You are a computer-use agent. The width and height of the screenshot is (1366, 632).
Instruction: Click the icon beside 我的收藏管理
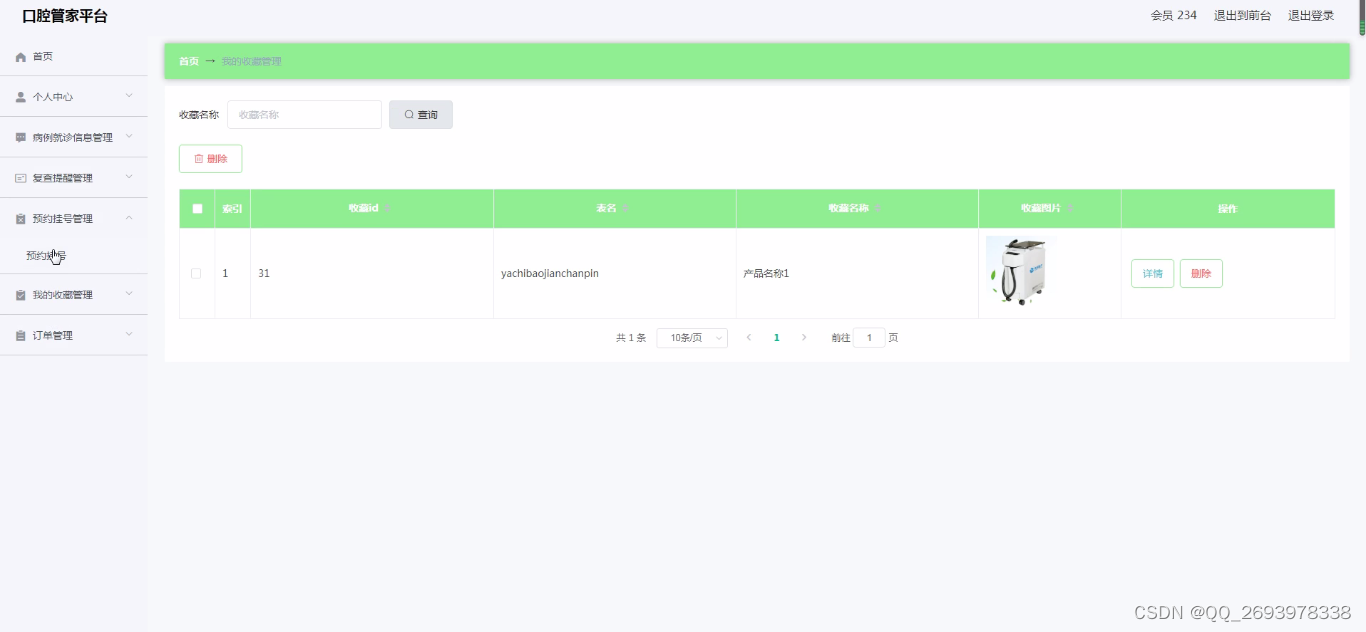tap(21, 295)
